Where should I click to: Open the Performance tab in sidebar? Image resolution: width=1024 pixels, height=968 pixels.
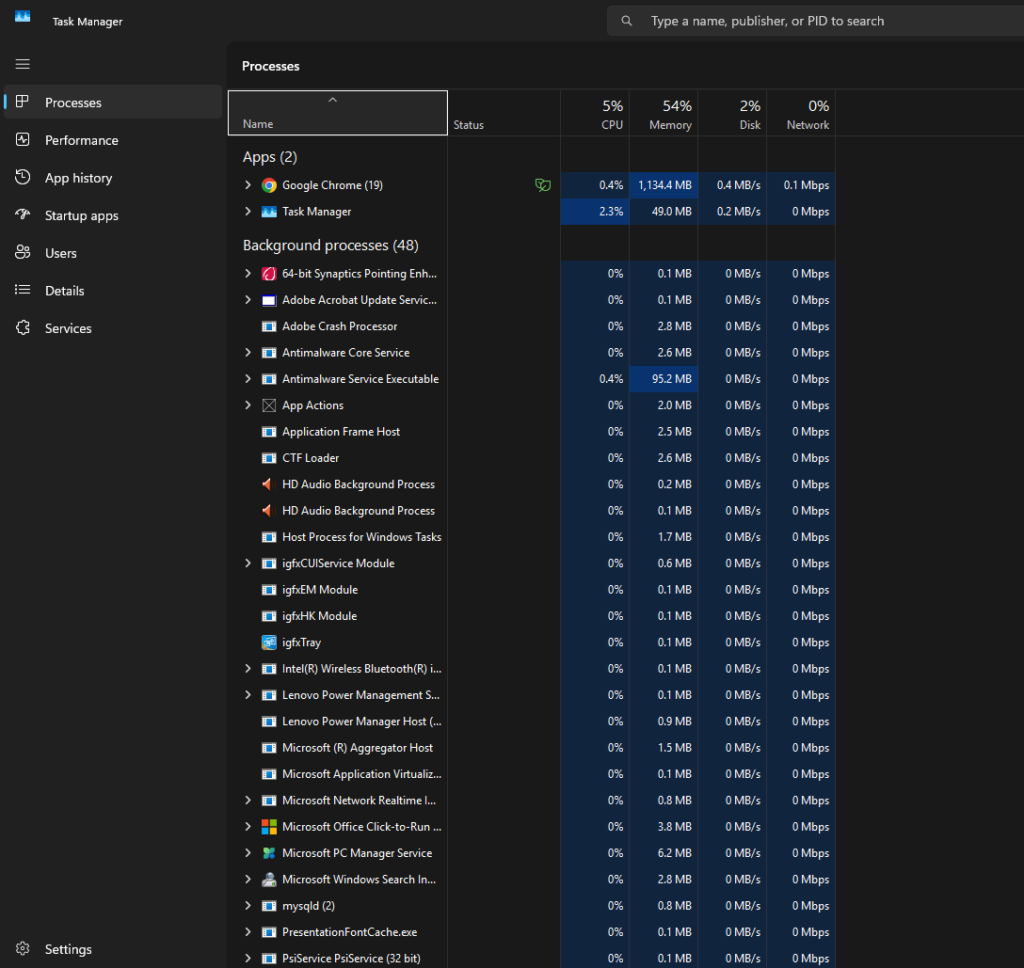(x=81, y=140)
